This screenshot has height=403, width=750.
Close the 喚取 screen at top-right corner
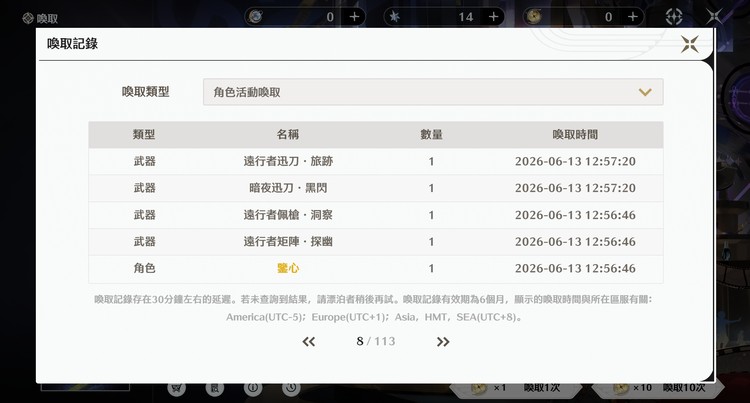coord(714,16)
